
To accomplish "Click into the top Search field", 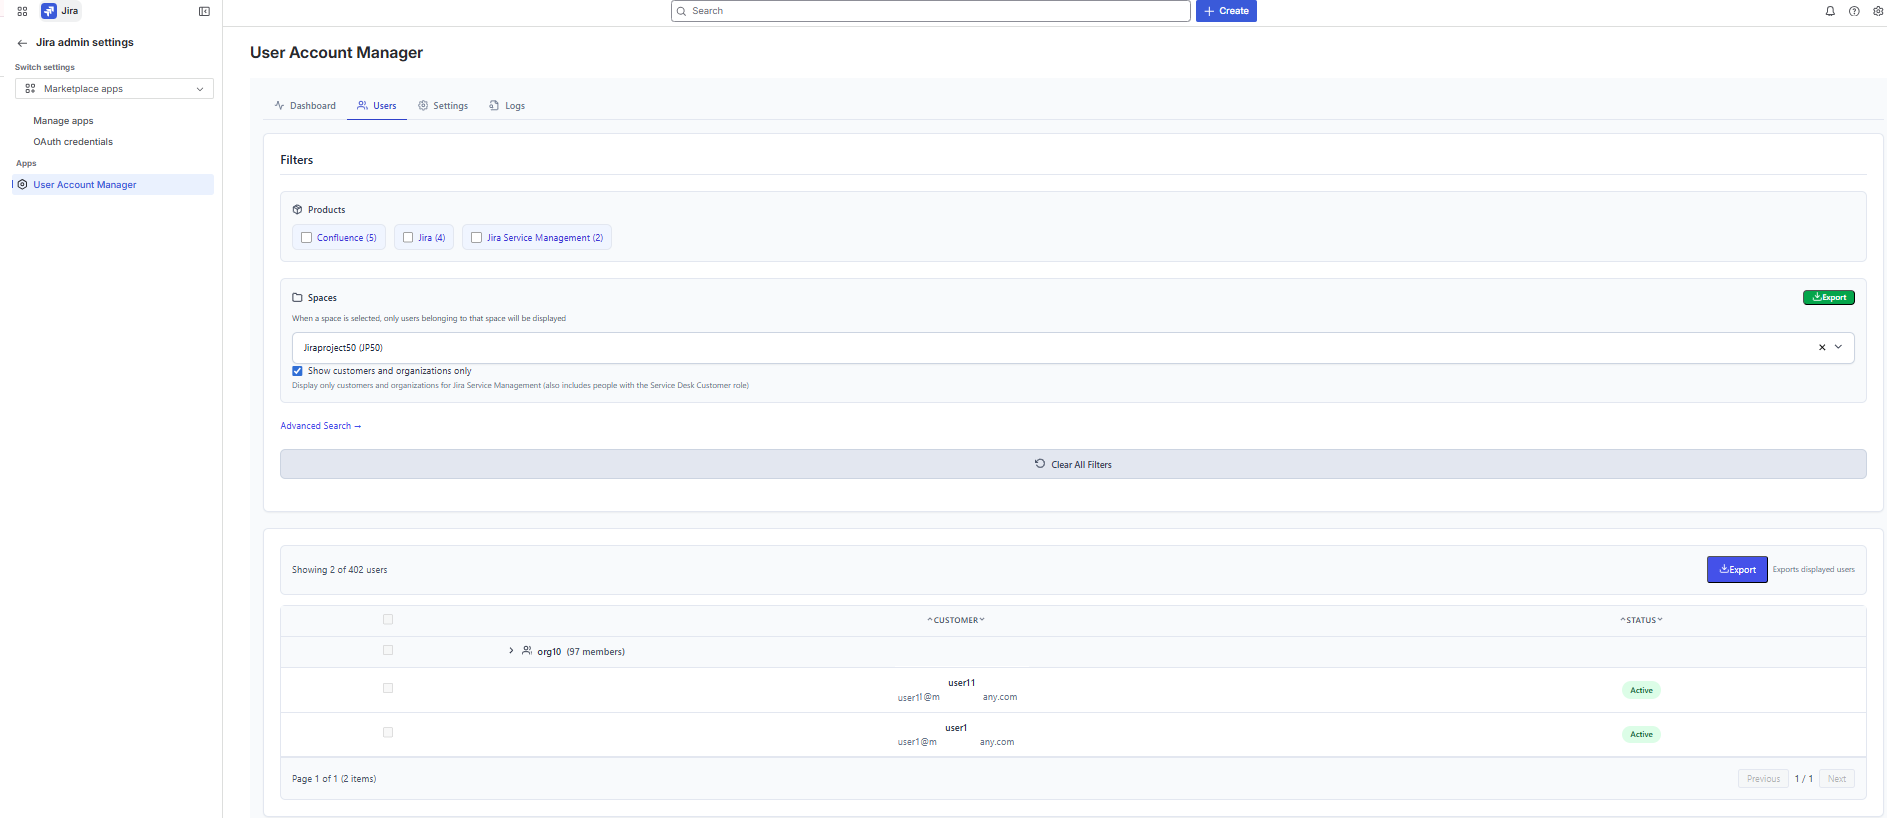I will pos(931,11).
